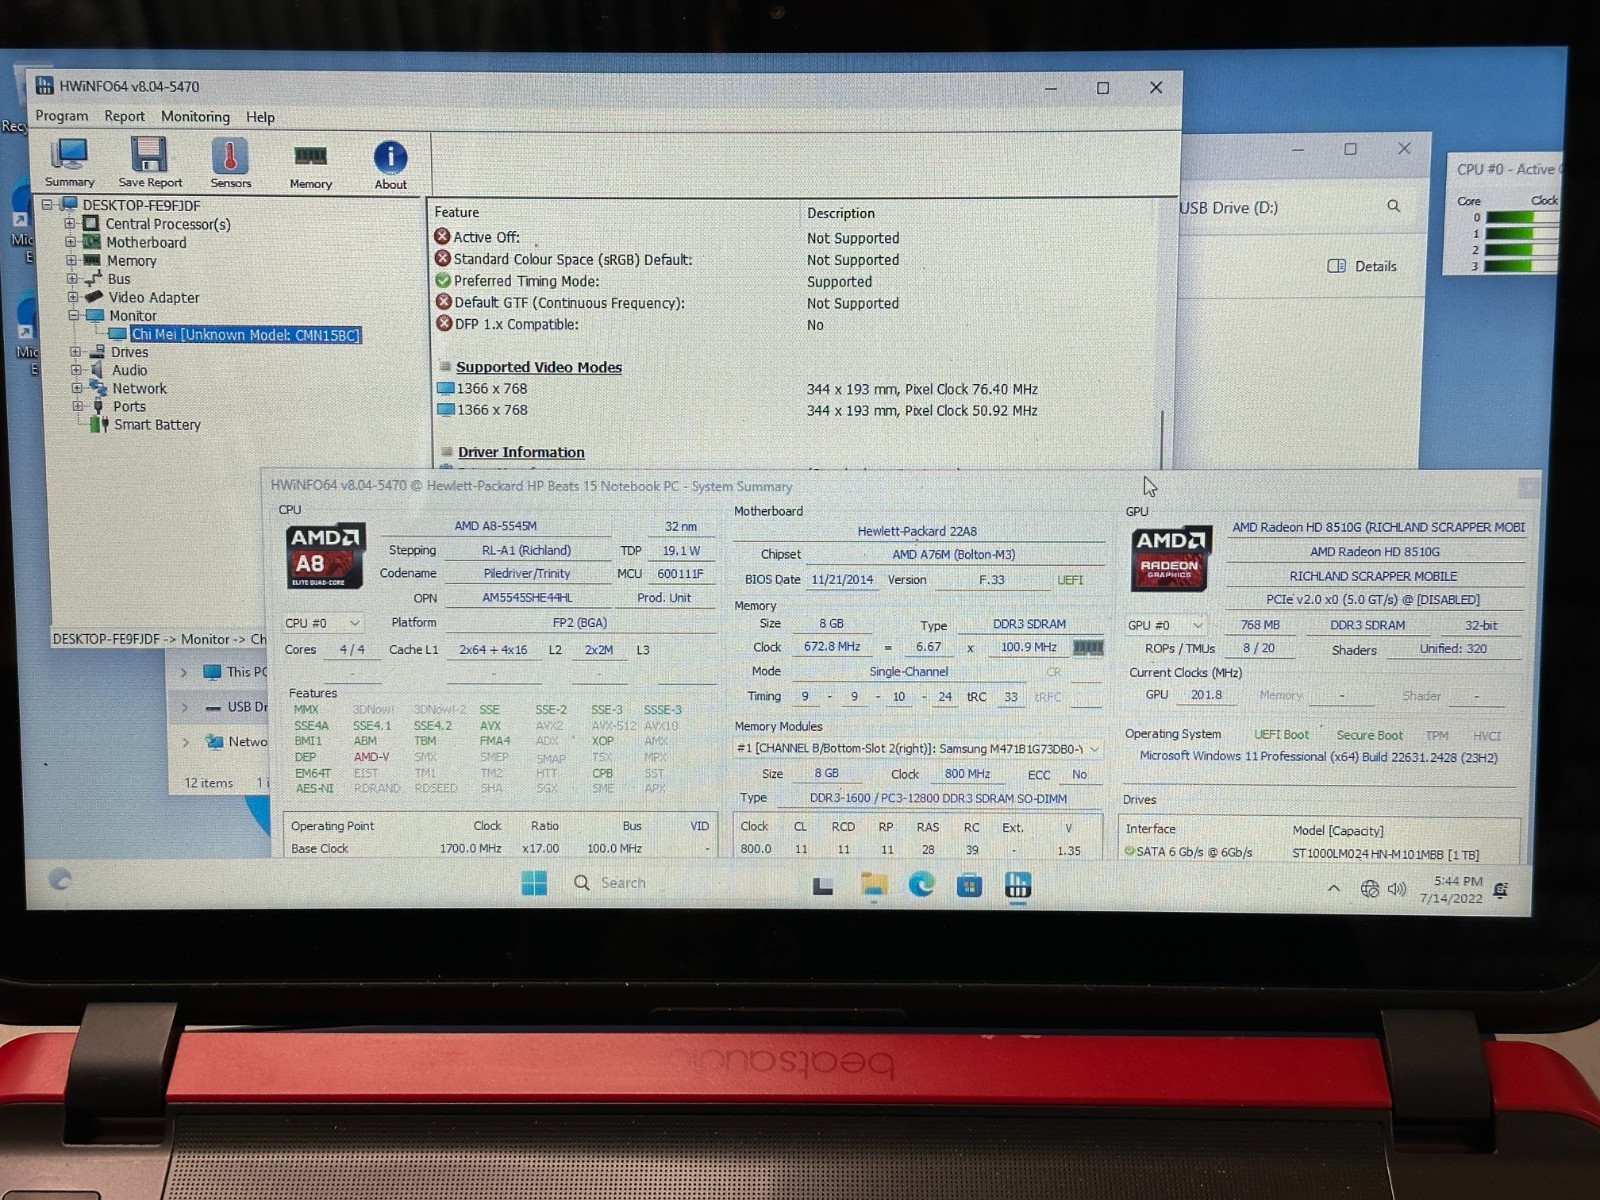Expand the Drives tree node

[75, 352]
